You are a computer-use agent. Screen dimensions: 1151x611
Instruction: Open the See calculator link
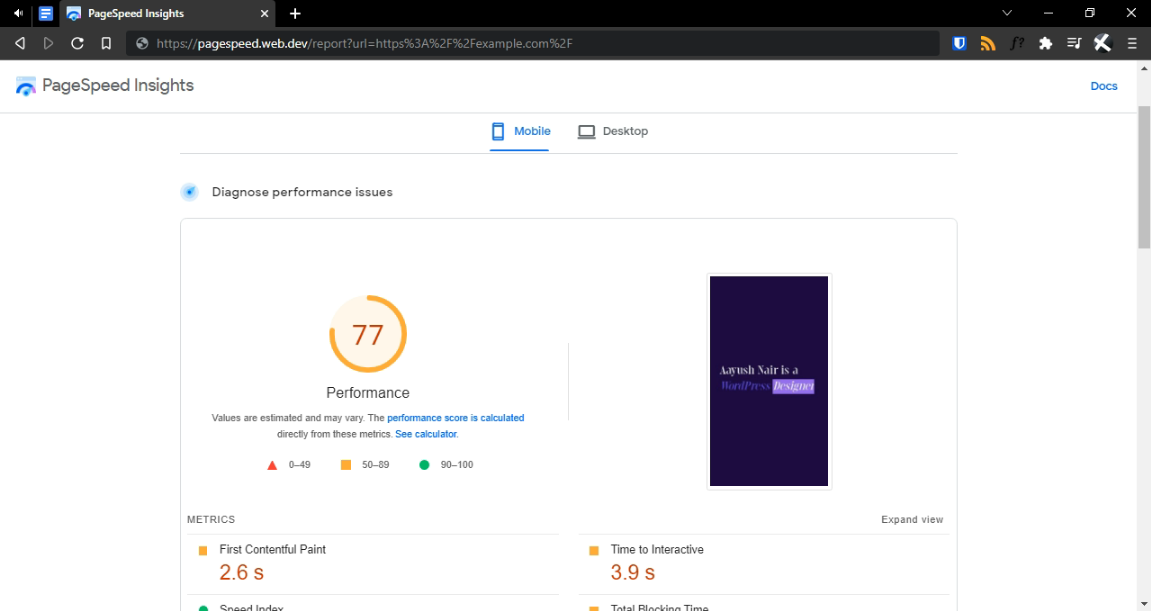pos(426,434)
